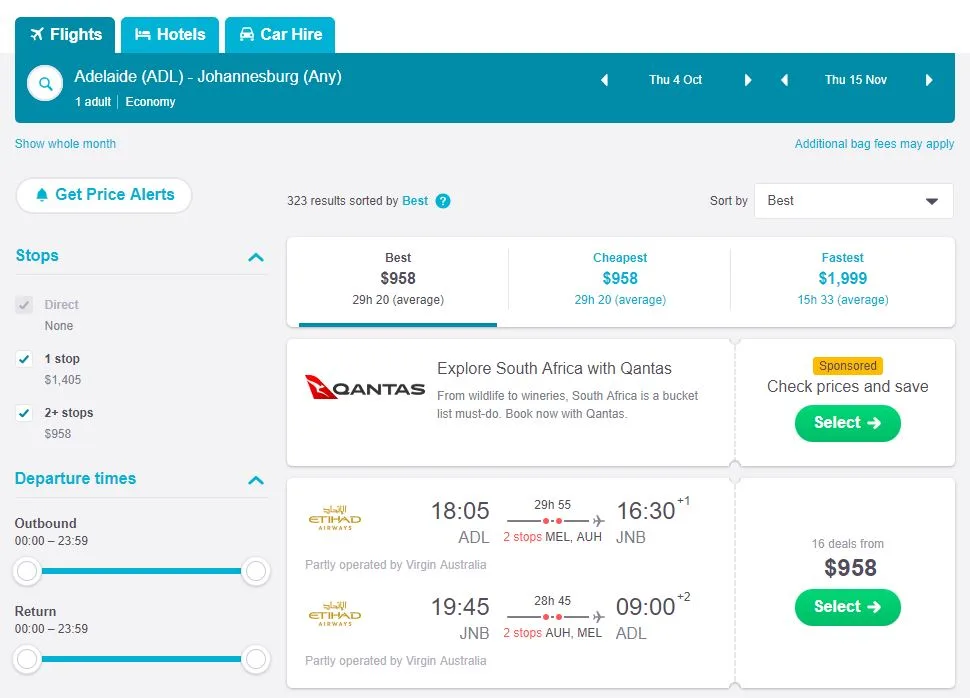Go to next outbound date after Thu 4 Oct
970x698 pixels.
click(747, 80)
